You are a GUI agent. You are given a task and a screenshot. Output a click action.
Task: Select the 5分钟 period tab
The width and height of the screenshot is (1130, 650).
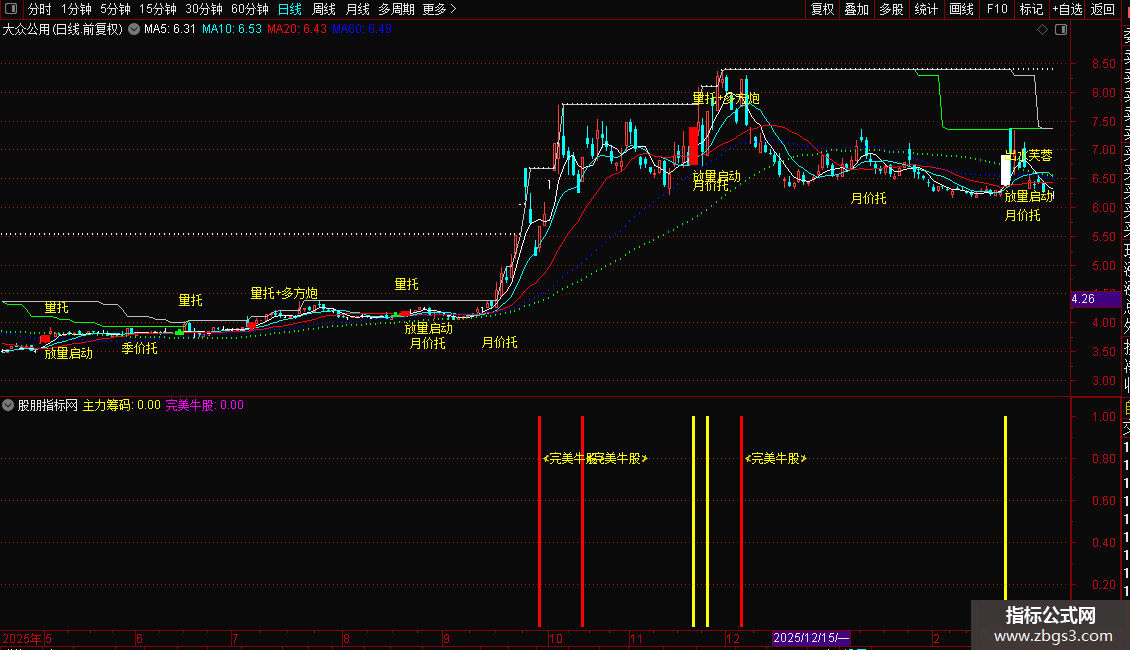coord(115,9)
